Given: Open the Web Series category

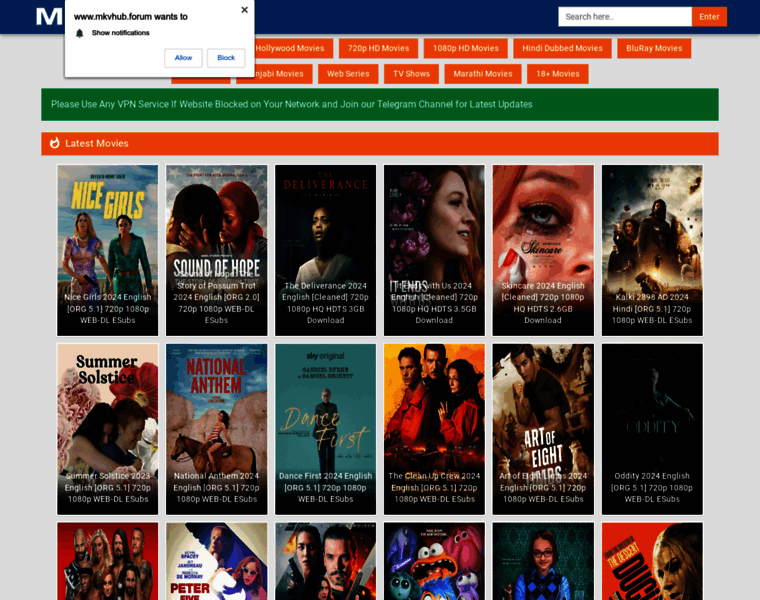Looking at the screenshot, I should 348,74.
